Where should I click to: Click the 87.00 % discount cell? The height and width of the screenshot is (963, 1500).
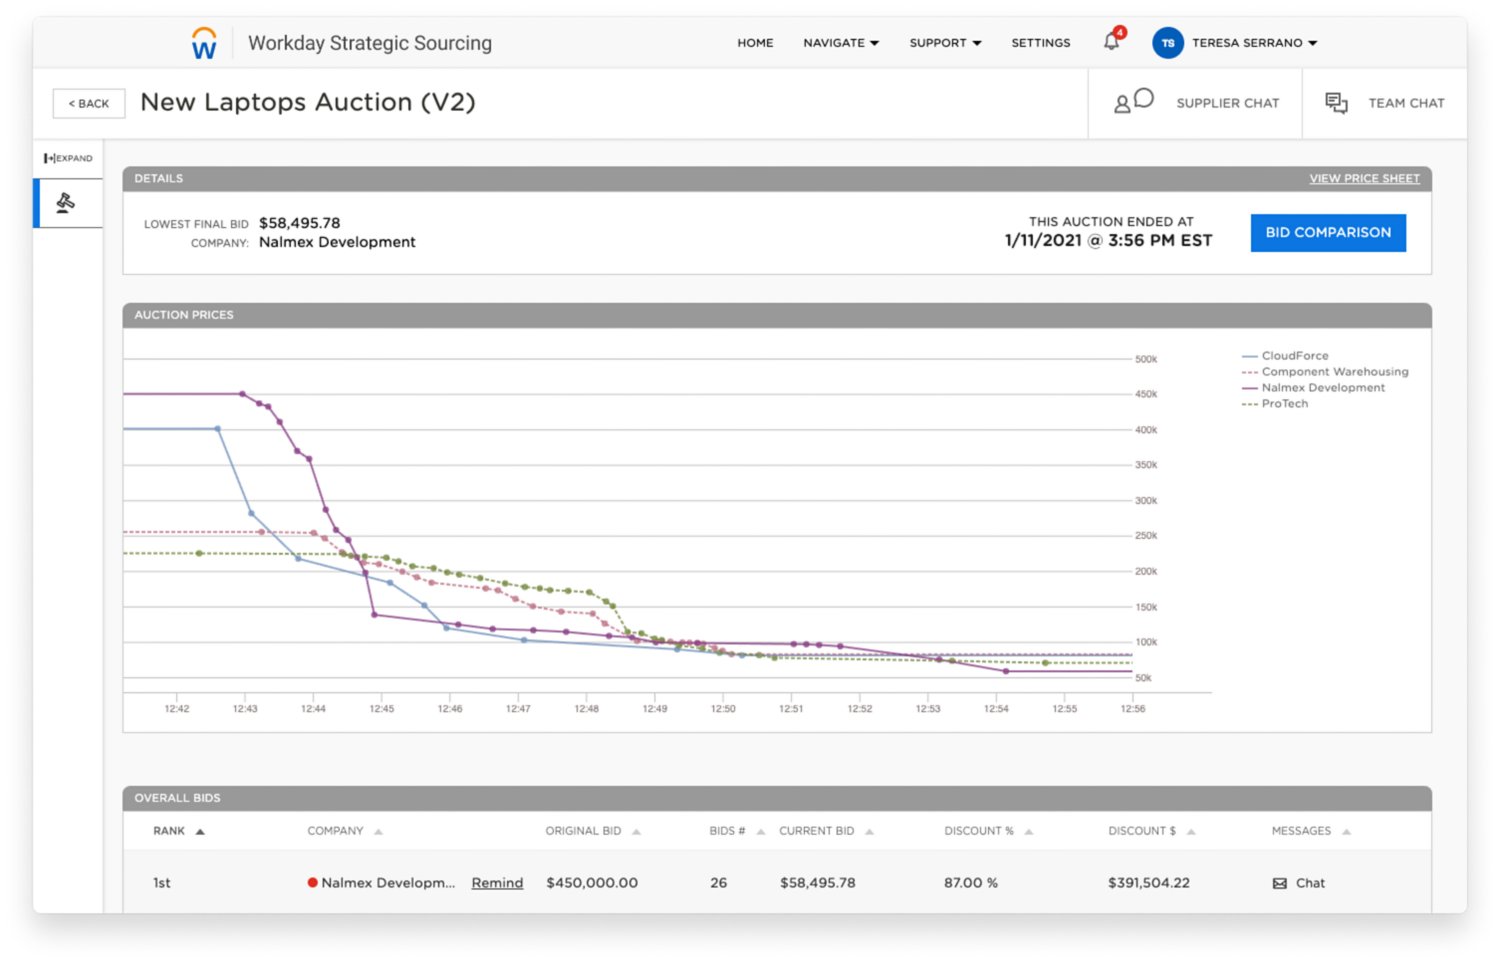coord(971,883)
